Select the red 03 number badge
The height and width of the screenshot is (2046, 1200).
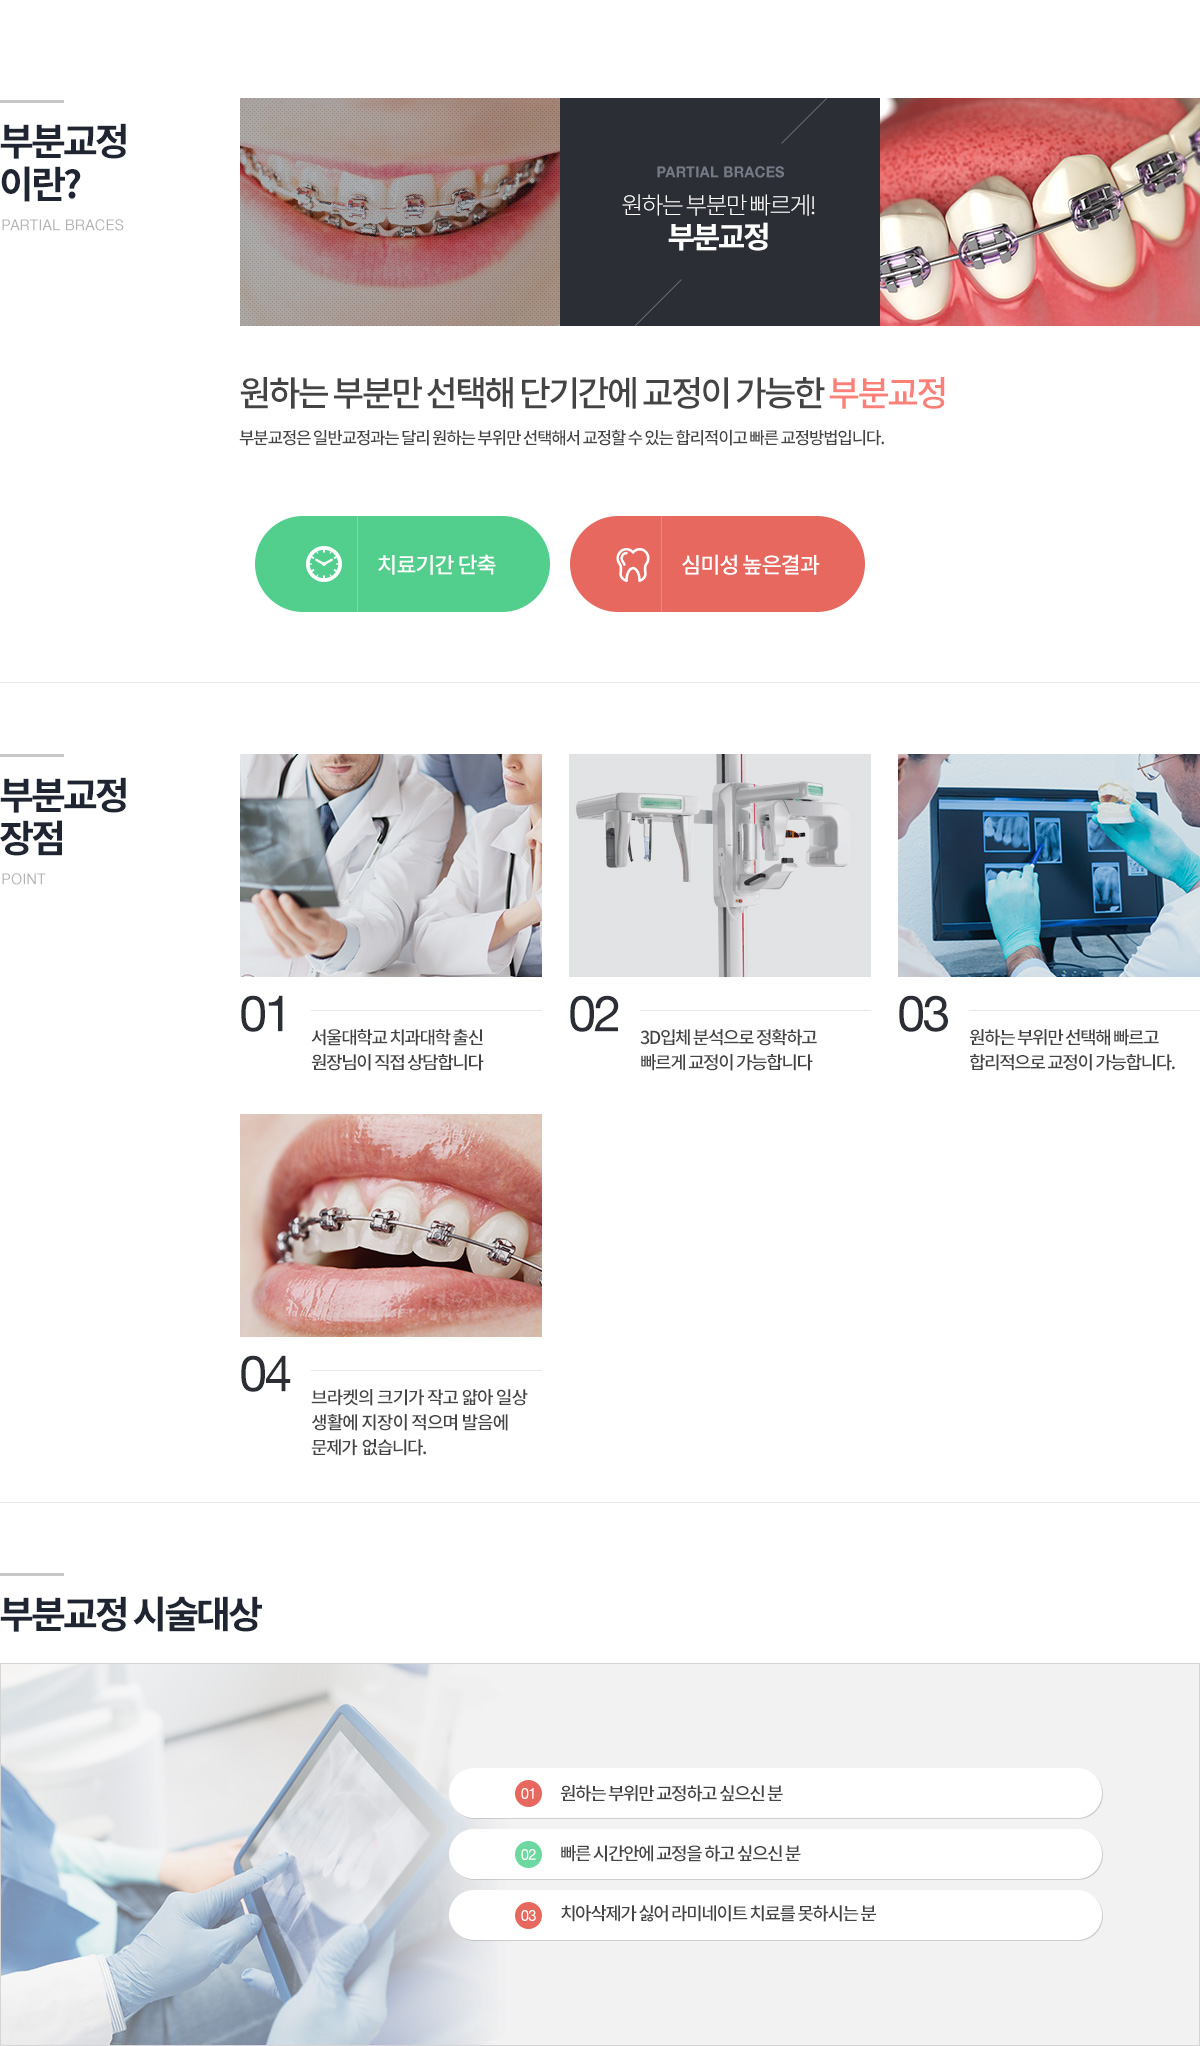[x=528, y=1915]
